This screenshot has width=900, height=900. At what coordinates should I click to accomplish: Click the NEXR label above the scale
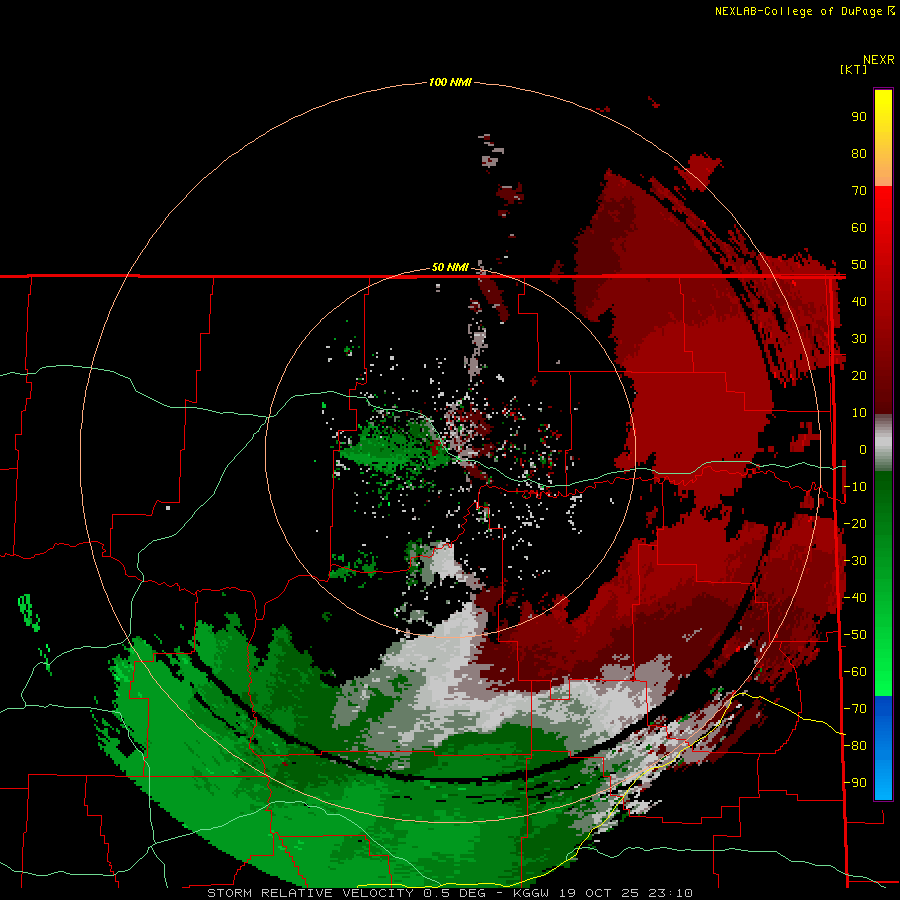click(879, 60)
